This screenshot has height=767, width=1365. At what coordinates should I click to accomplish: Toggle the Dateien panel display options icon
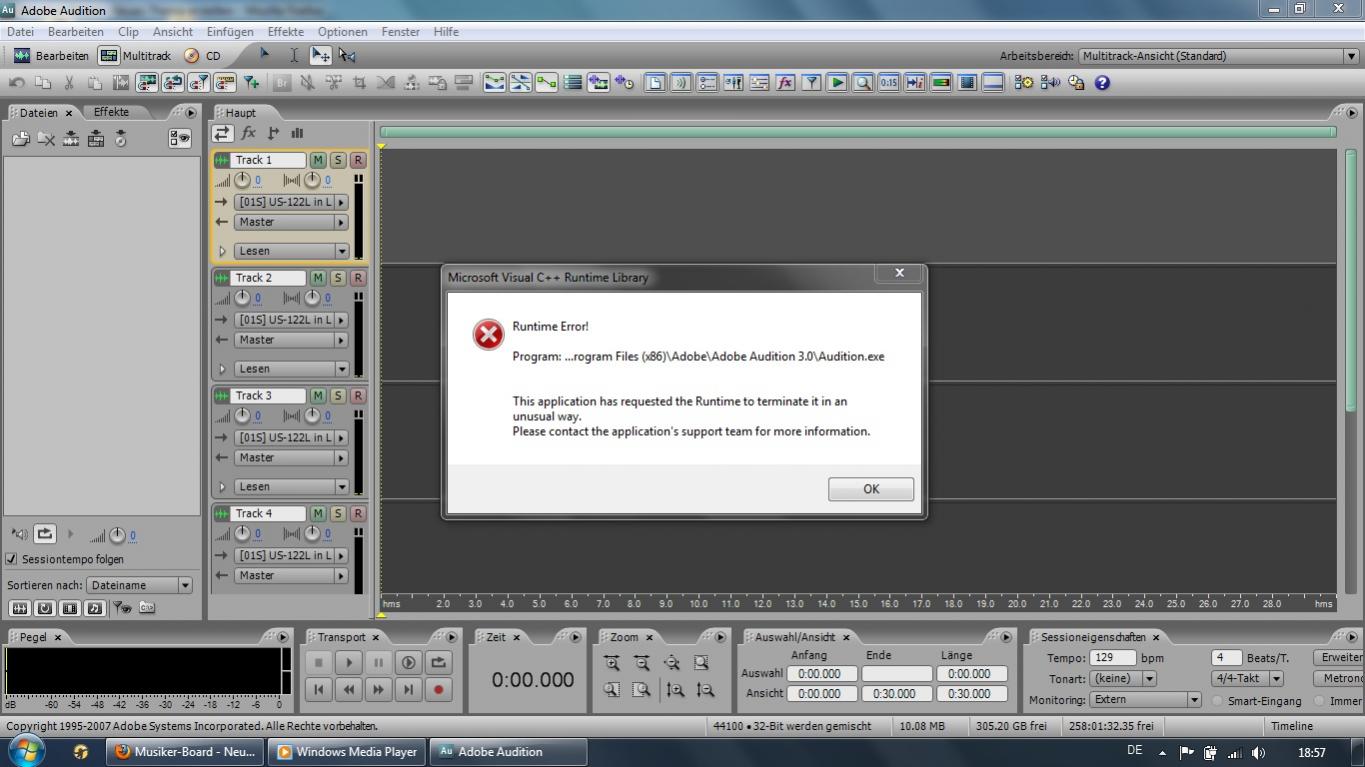click(x=180, y=139)
